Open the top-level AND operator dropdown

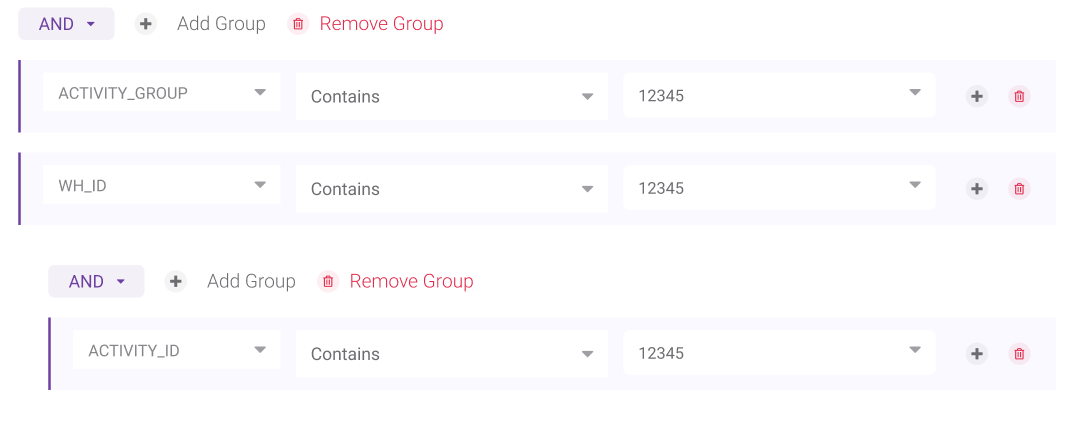coord(66,24)
